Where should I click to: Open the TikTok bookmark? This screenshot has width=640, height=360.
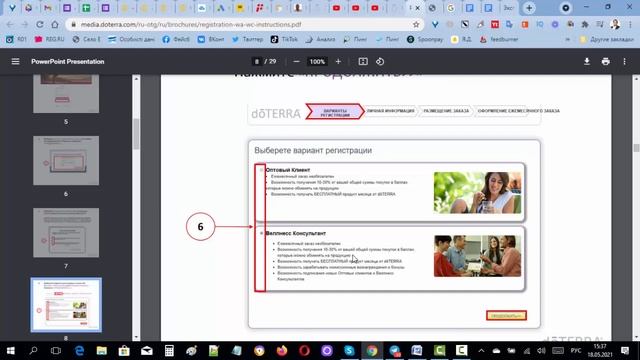(284, 39)
